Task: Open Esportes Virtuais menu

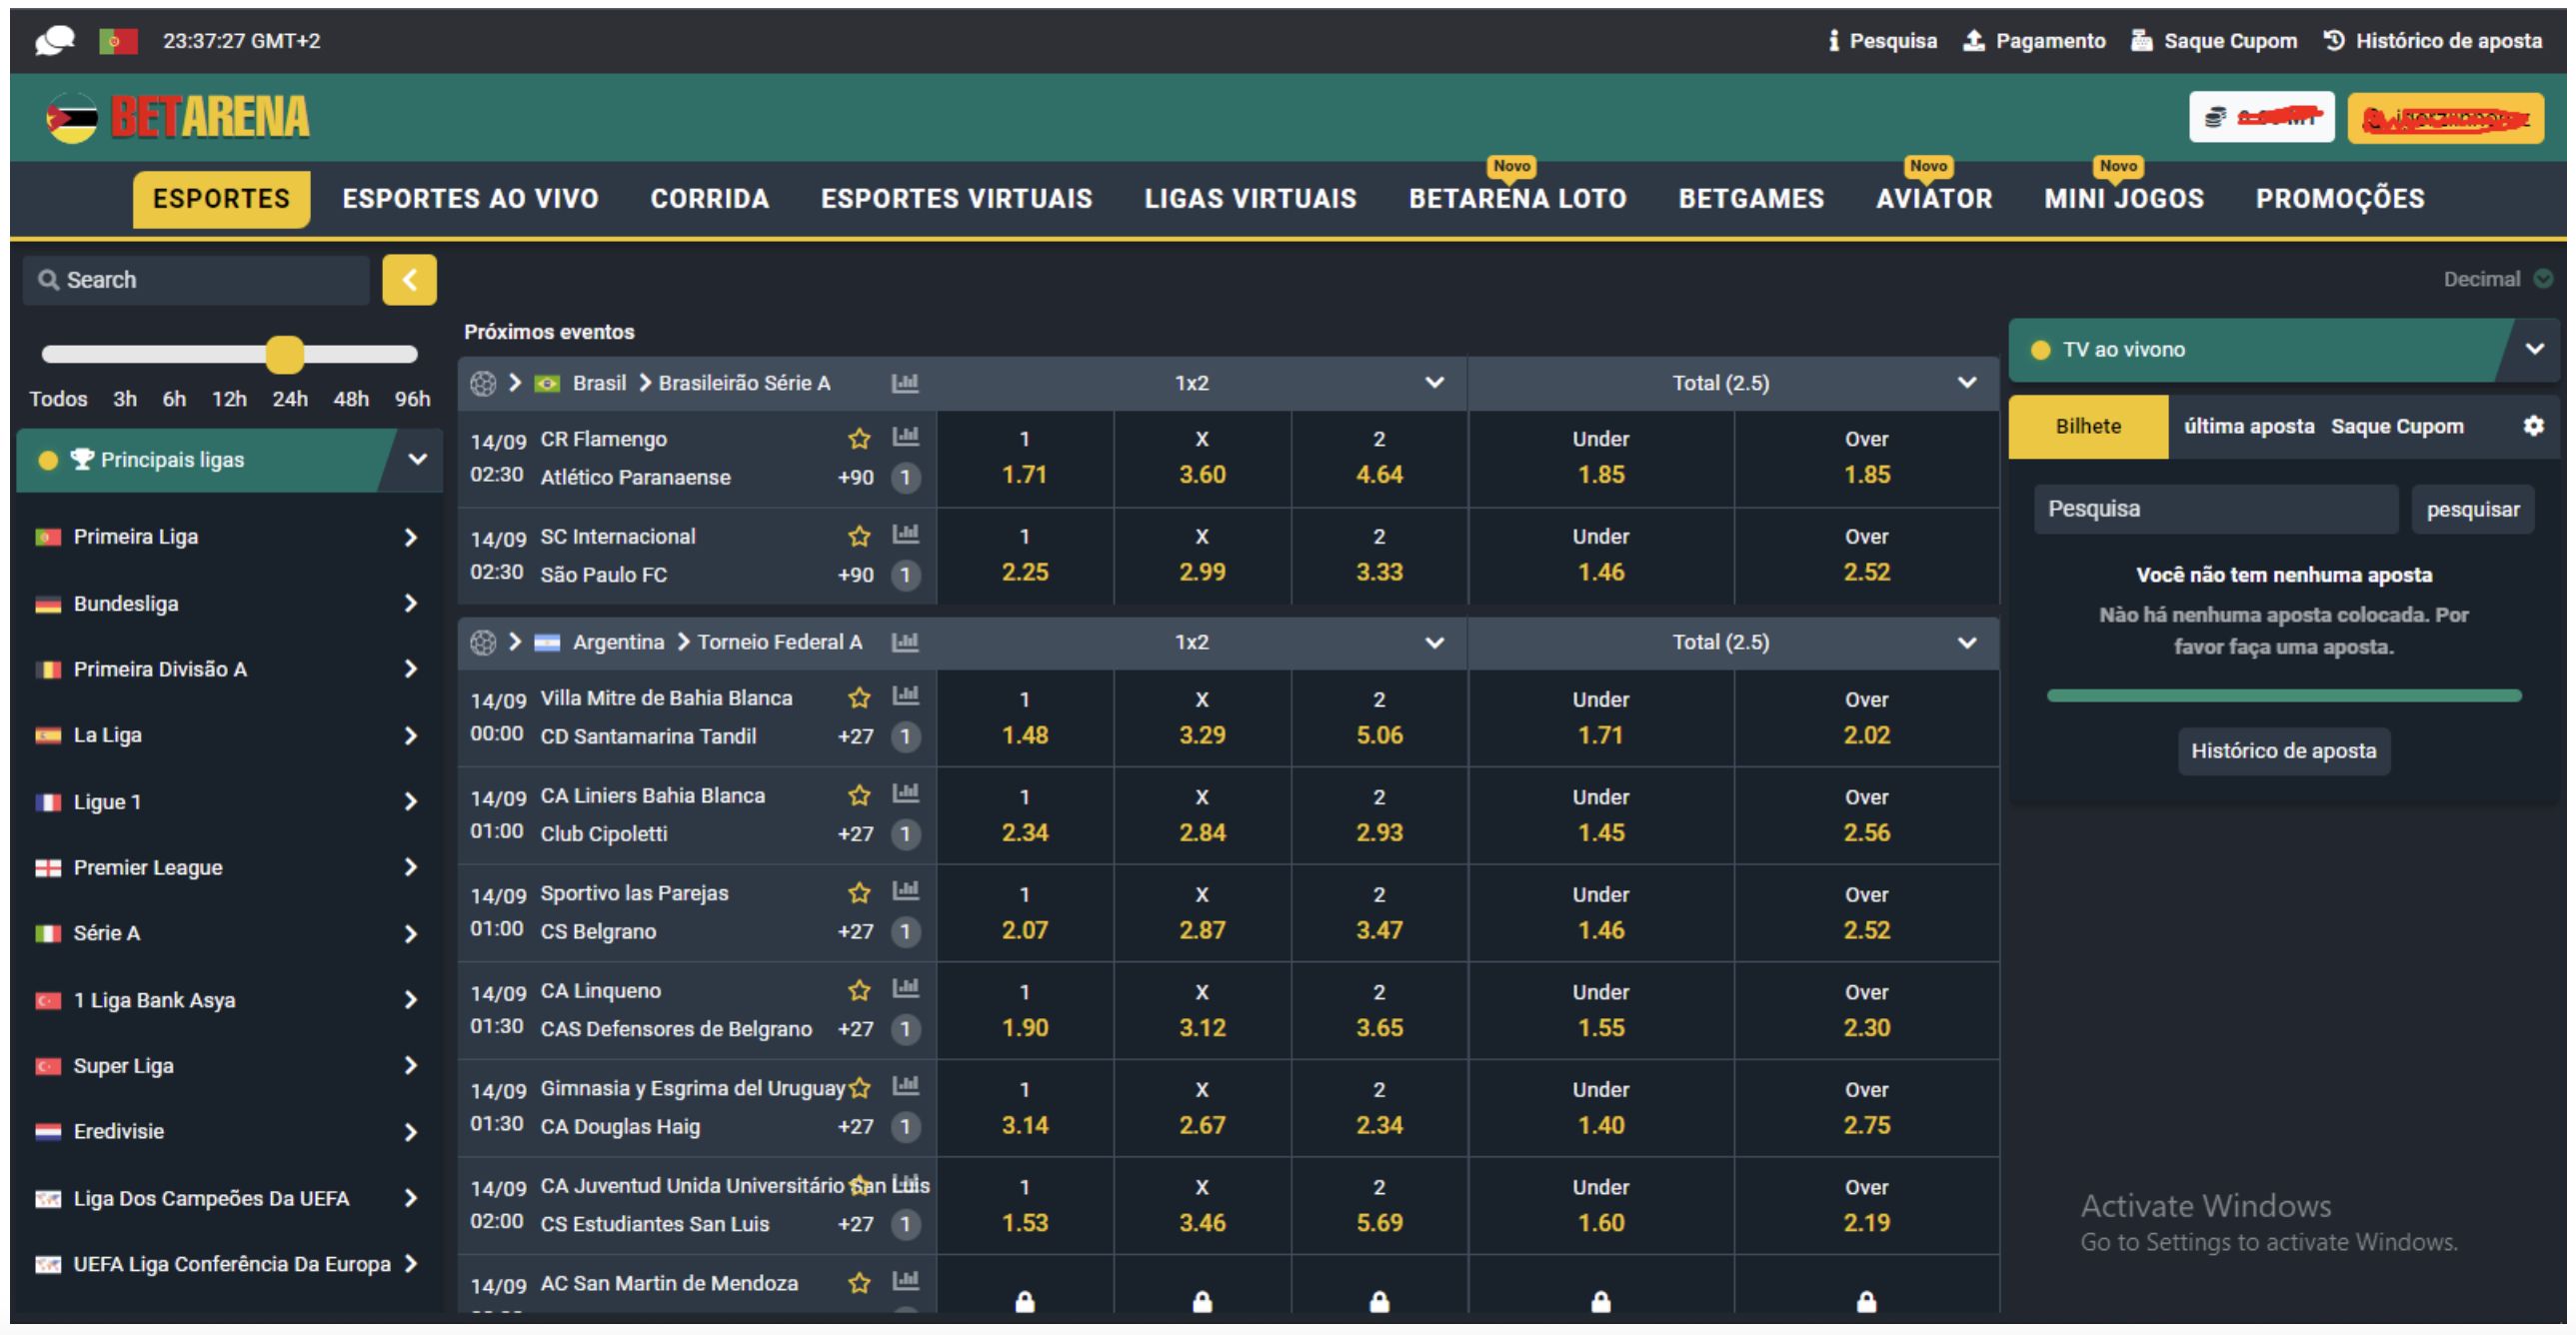Action: (957, 199)
